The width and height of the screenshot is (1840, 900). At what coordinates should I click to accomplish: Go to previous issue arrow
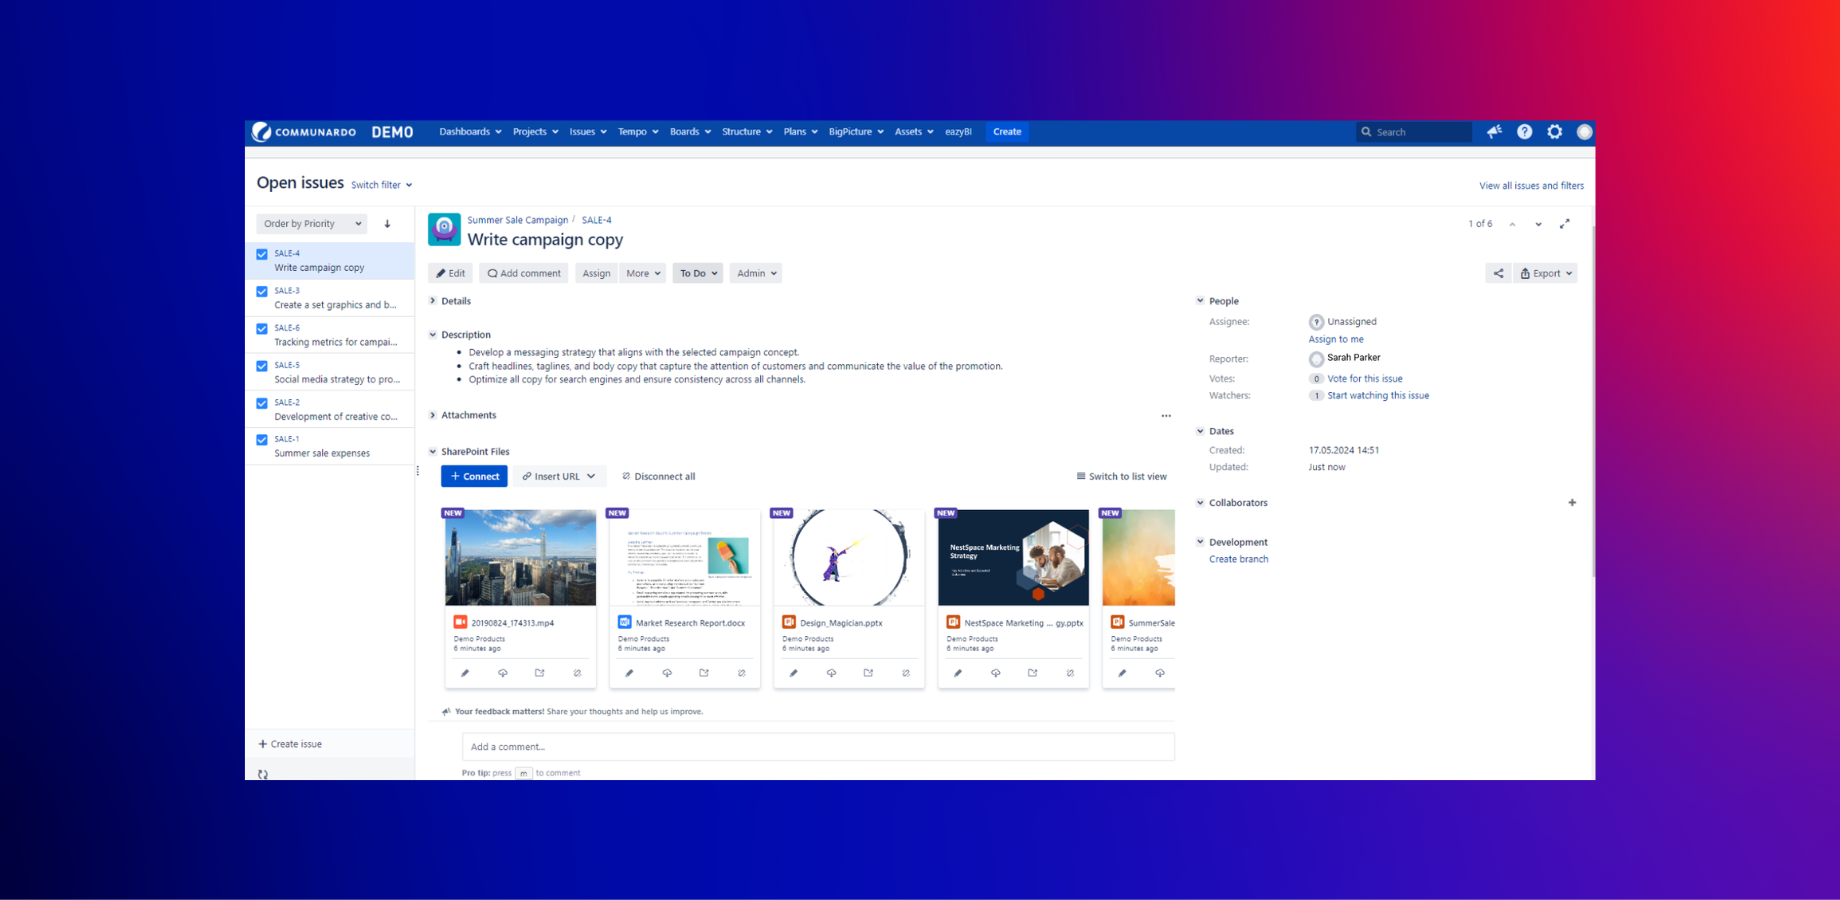tap(1512, 224)
